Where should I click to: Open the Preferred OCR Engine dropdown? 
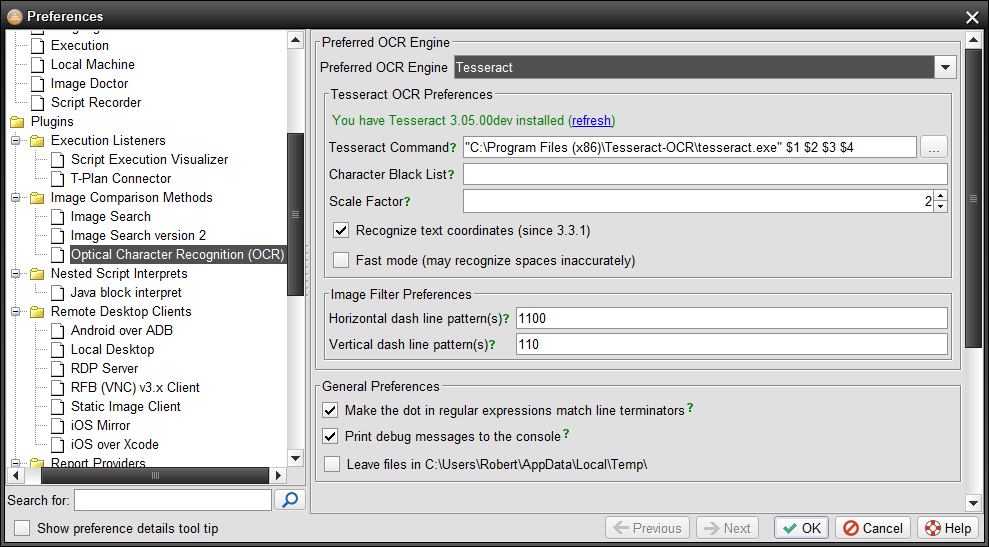pyautogui.click(x=945, y=67)
